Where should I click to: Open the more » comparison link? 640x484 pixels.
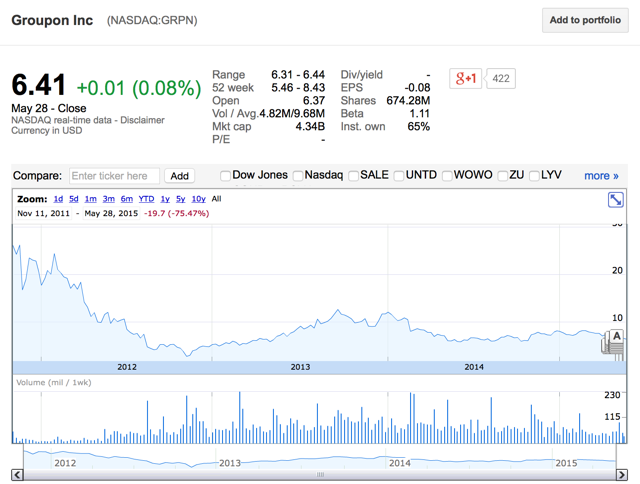pos(601,175)
